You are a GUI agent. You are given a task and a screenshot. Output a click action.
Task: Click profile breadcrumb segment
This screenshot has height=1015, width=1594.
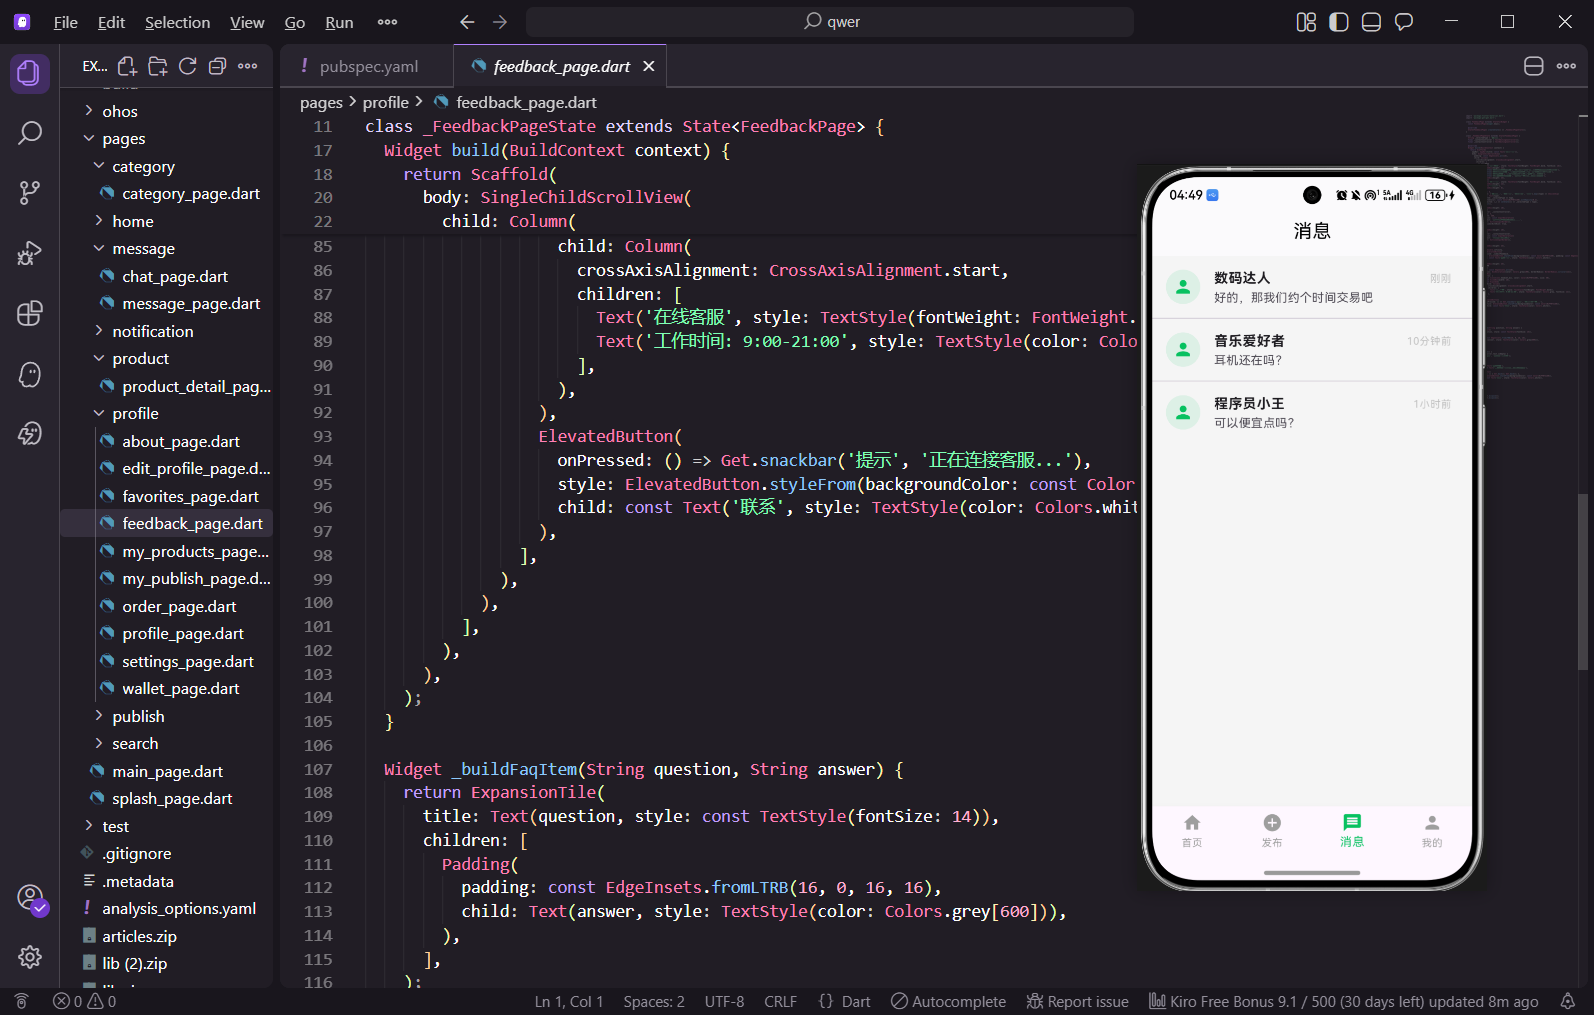click(x=385, y=102)
